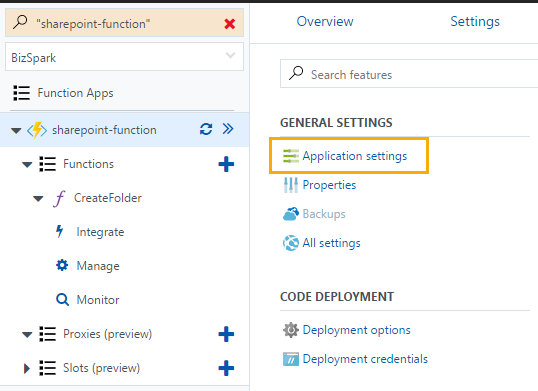Click the Search features magnifier icon
538x391 pixels.
(296, 73)
